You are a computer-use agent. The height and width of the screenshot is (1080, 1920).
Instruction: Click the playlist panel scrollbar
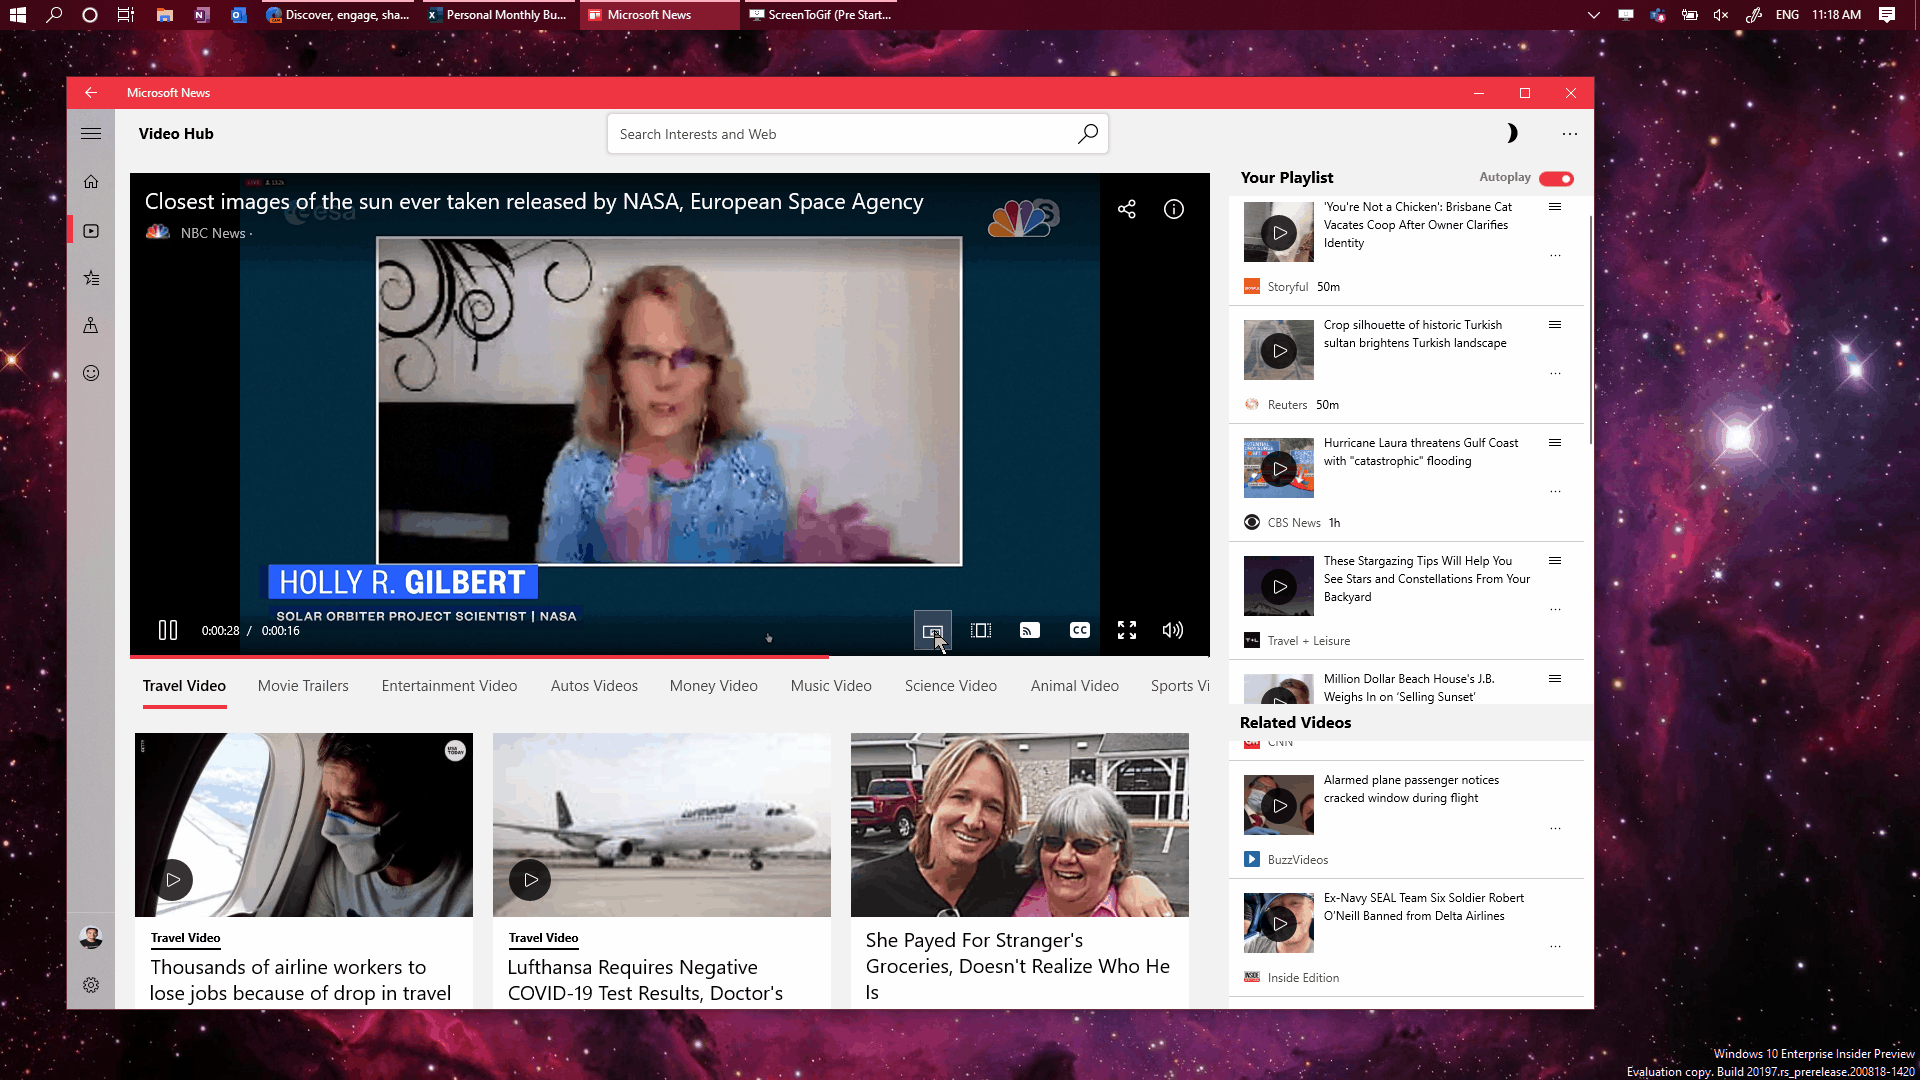[1590, 330]
